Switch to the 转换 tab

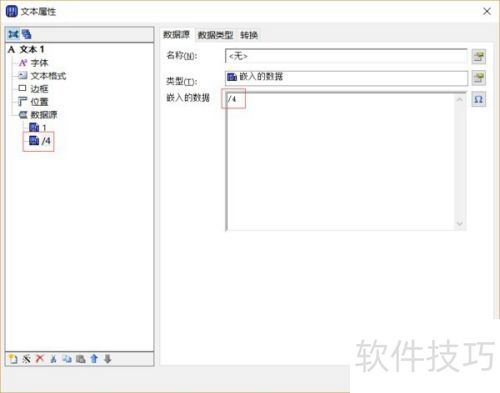(249, 35)
